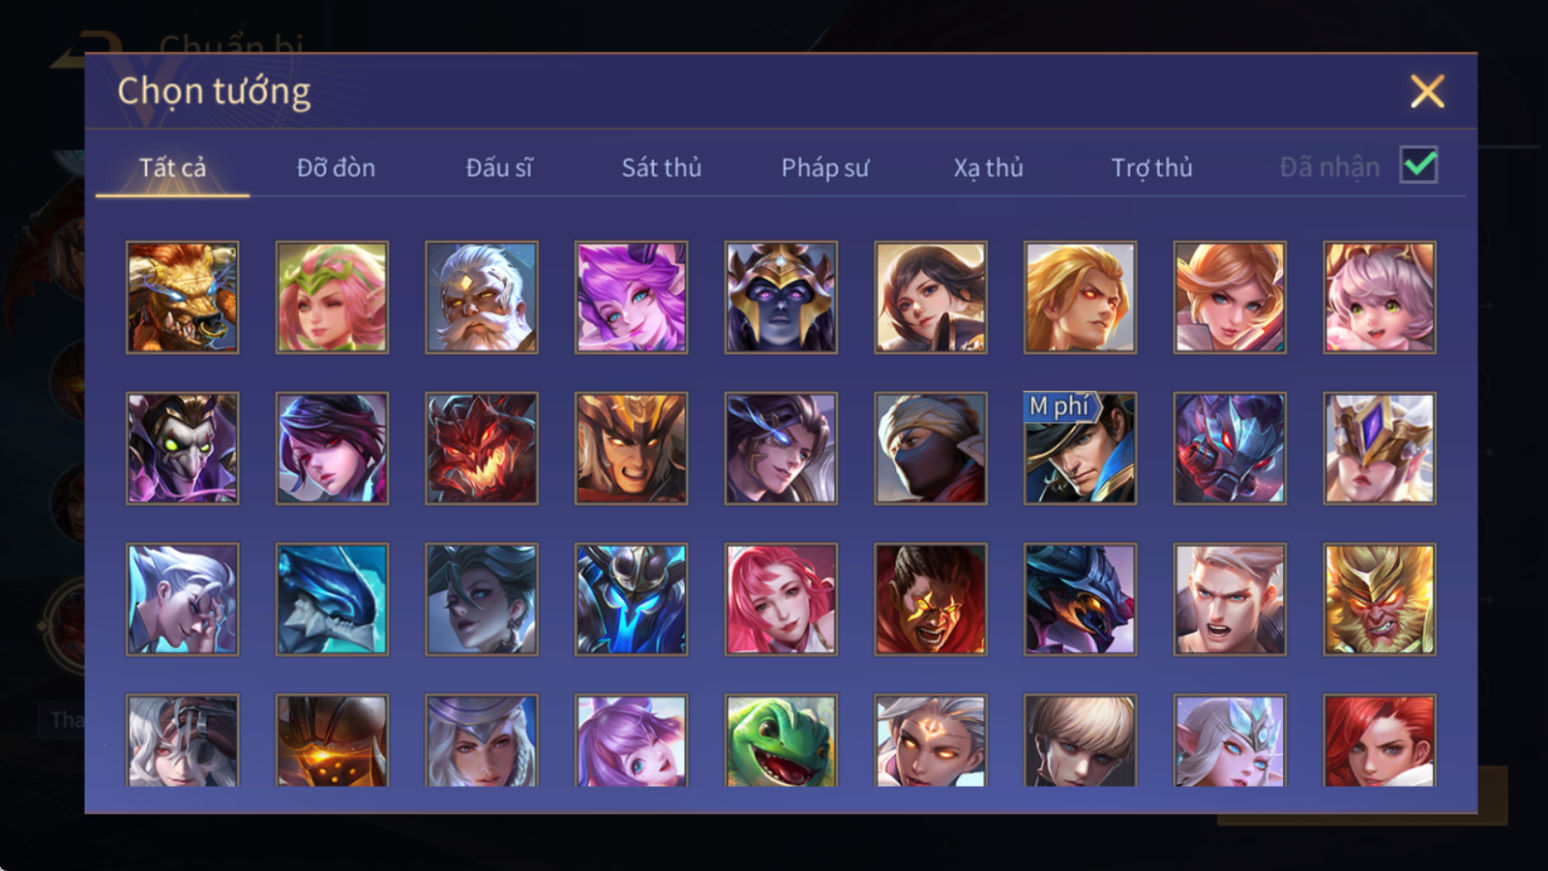Image resolution: width=1548 pixels, height=871 pixels.
Task: Switch to the 'Đỡ đòn' tab
Action: (x=336, y=167)
